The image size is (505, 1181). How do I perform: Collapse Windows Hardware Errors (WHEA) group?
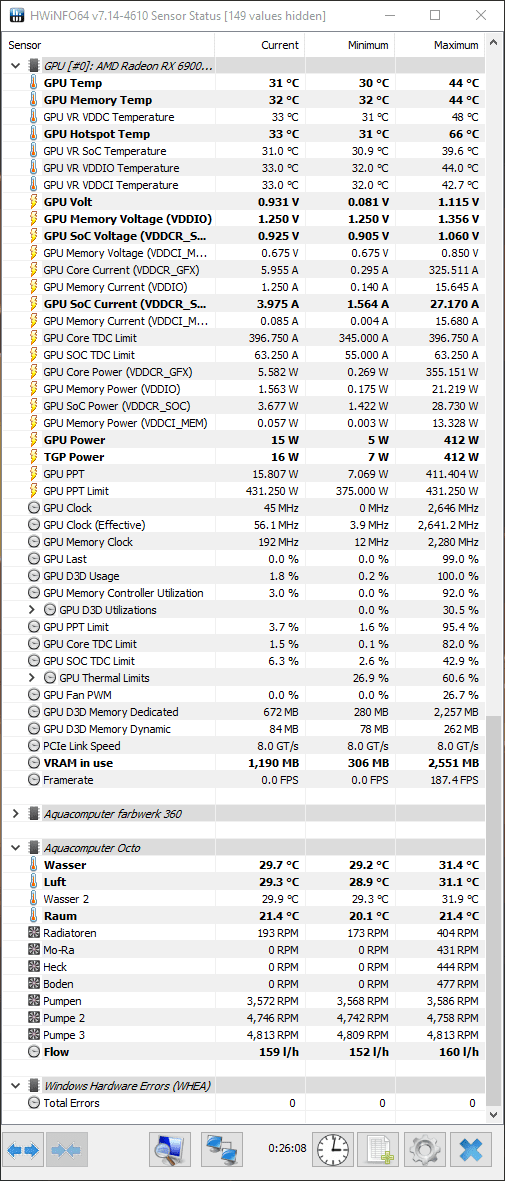[x=15, y=1085]
